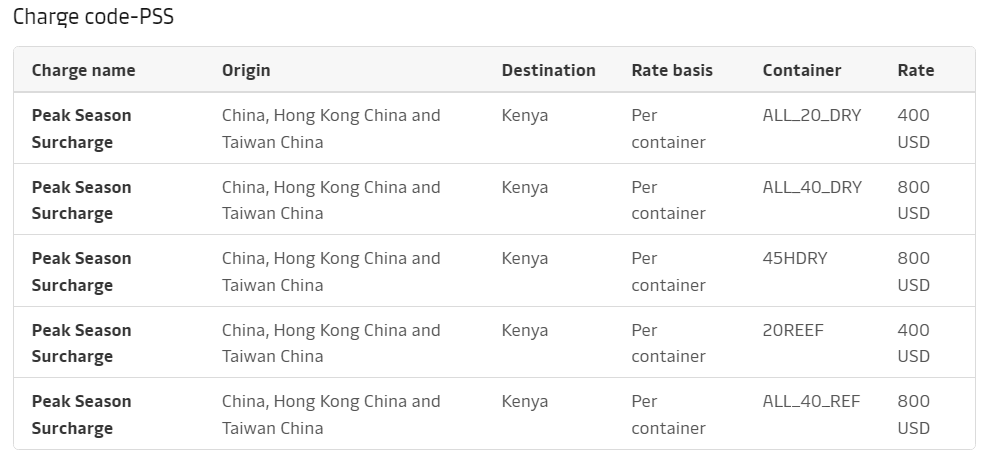Viewport: 984px width, 456px height.
Task: Select the Charge name column header
Action: (83, 70)
